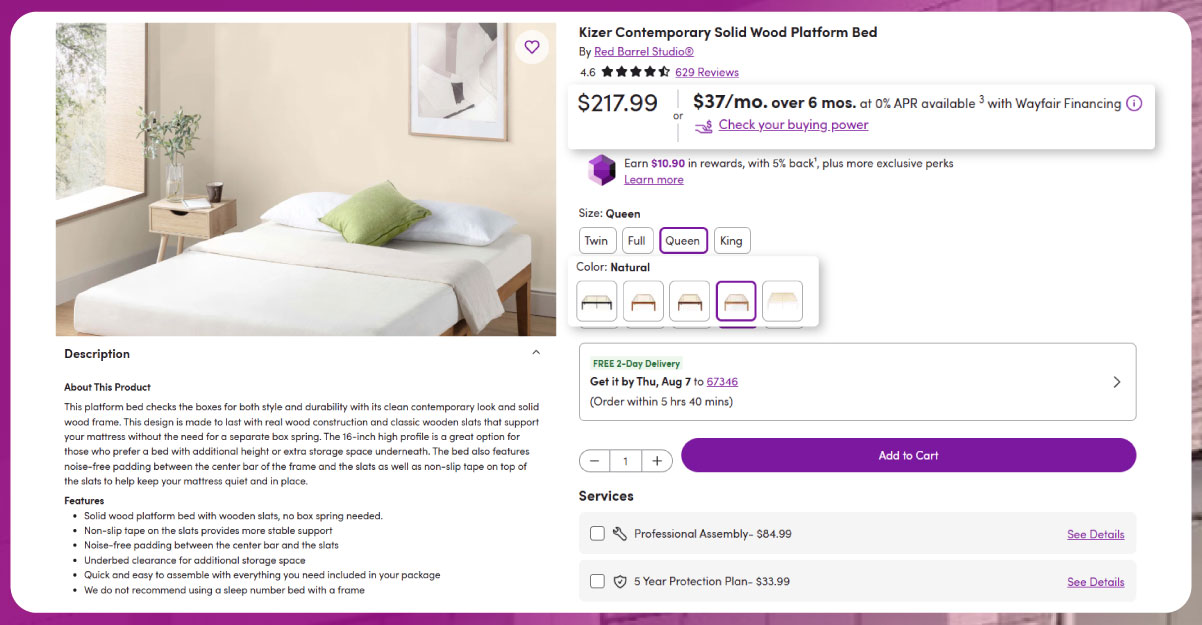The width and height of the screenshot is (1202, 625).
Task: Click the 67346 delivery zip code link
Action: pos(722,381)
